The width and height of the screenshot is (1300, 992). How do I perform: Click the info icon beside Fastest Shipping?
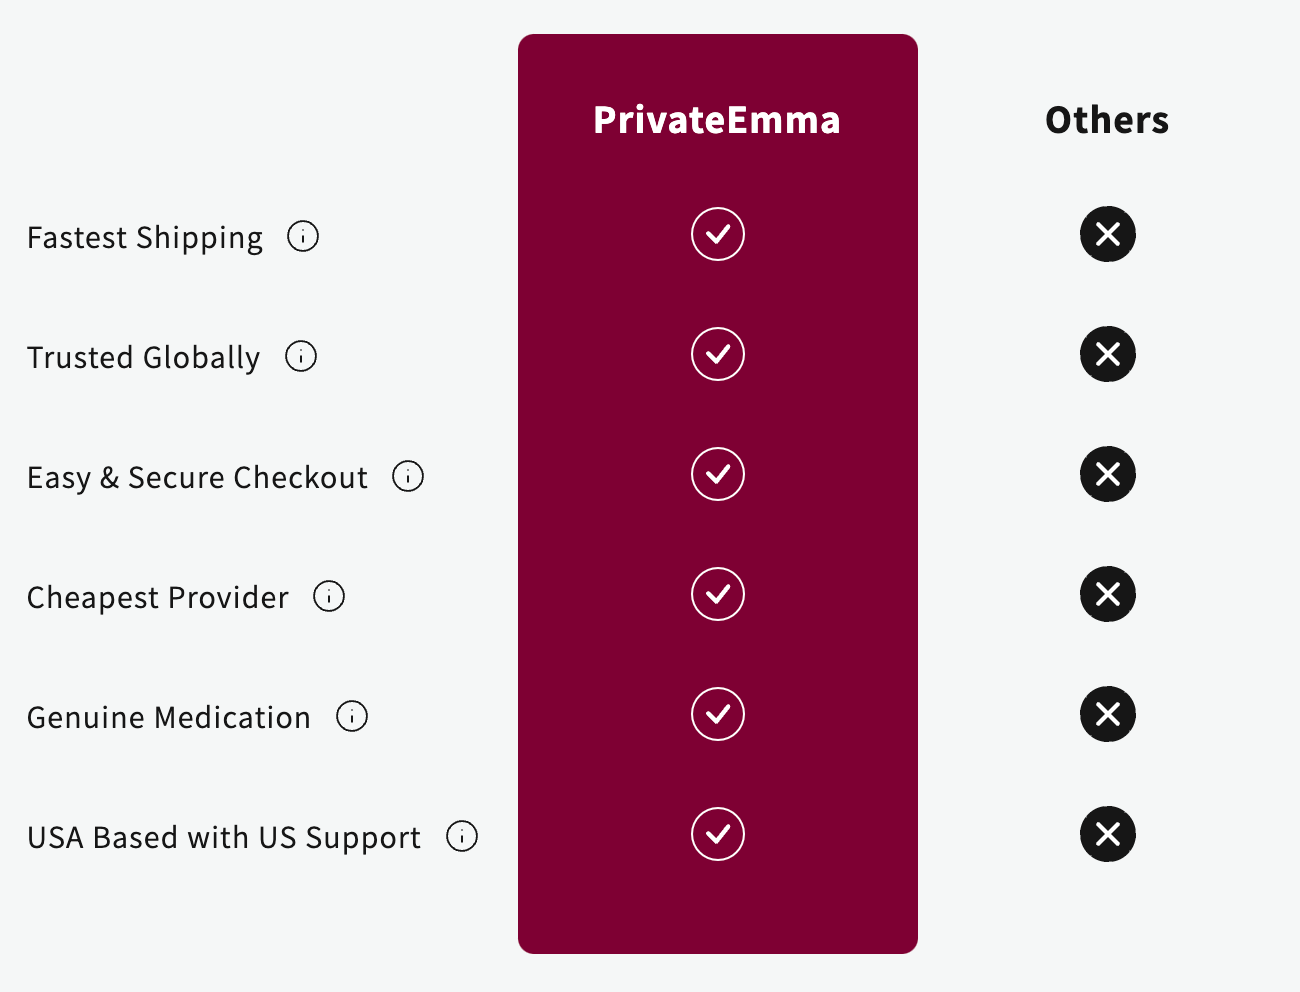point(303,236)
